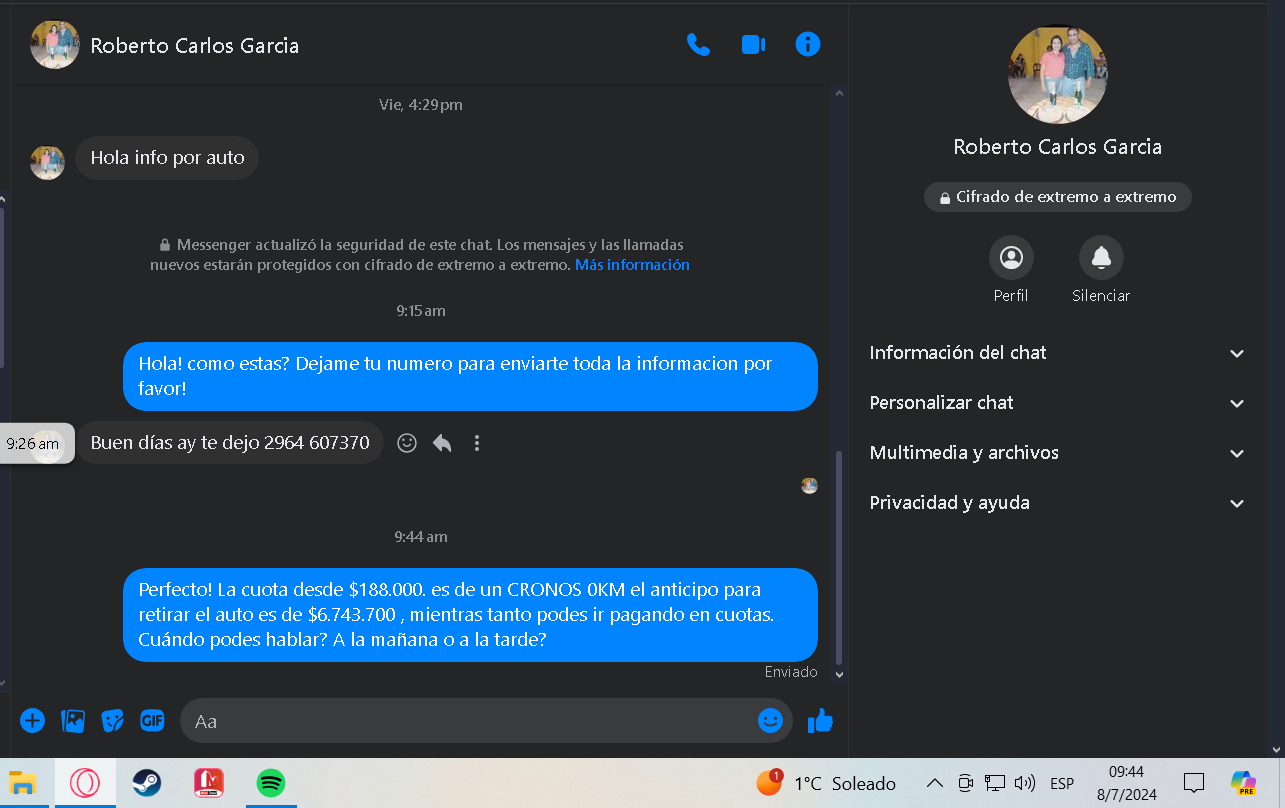Start a voice call with Roberto
This screenshot has height=808, width=1285.
[698, 45]
